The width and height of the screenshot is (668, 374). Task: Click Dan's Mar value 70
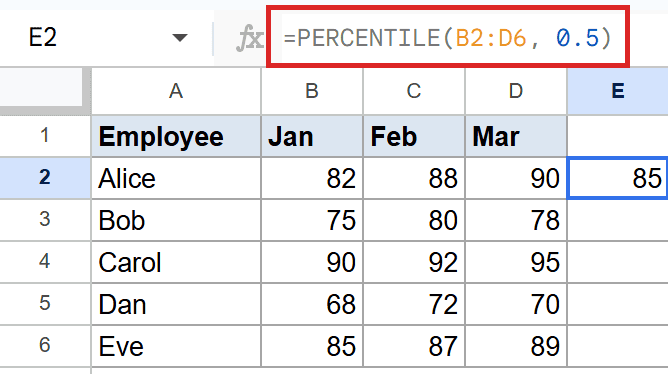(516, 304)
